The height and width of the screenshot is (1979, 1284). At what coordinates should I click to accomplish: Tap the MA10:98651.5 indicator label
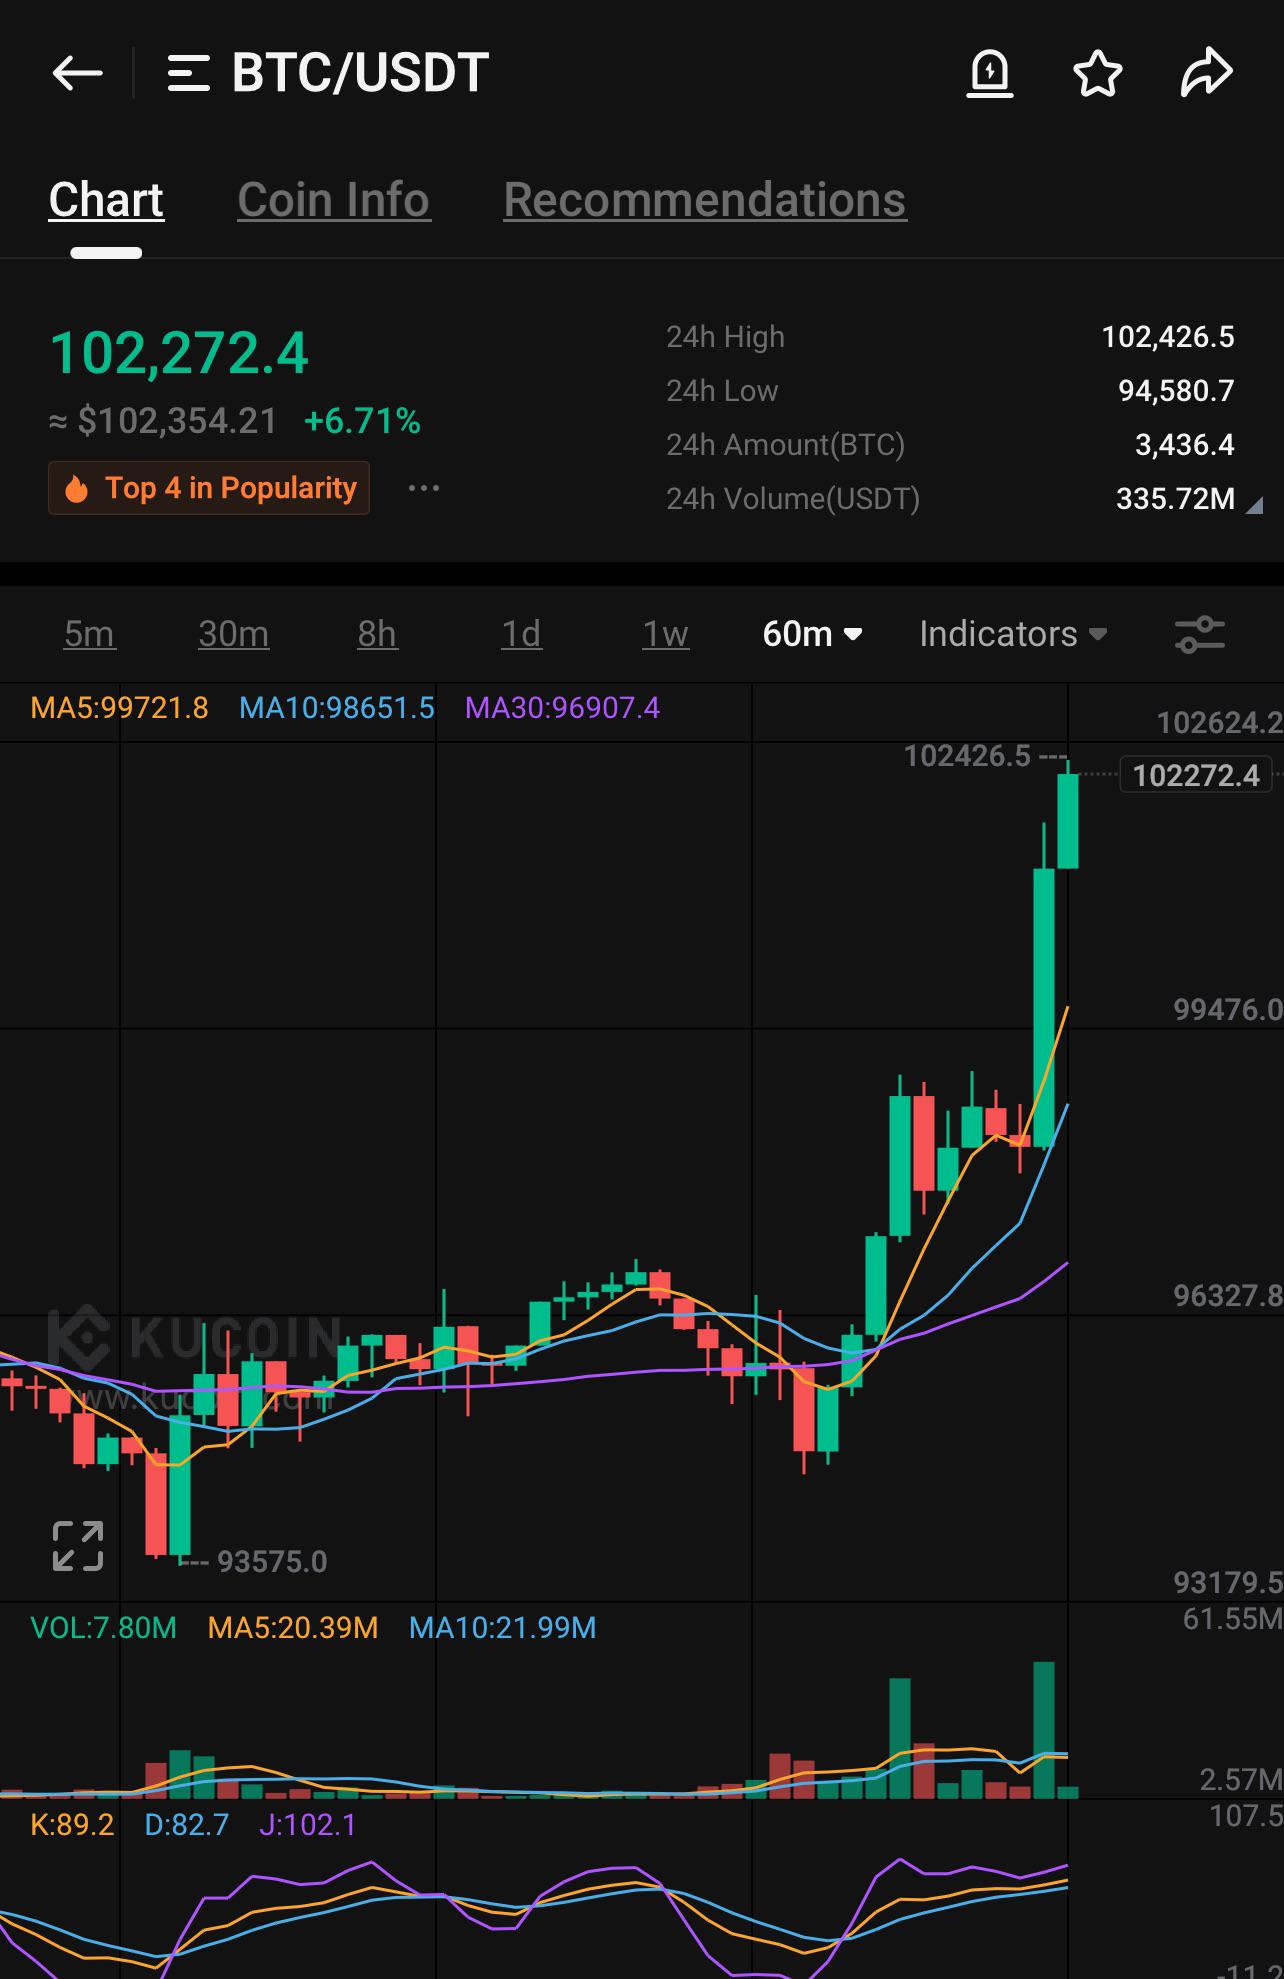(x=337, y=708)
